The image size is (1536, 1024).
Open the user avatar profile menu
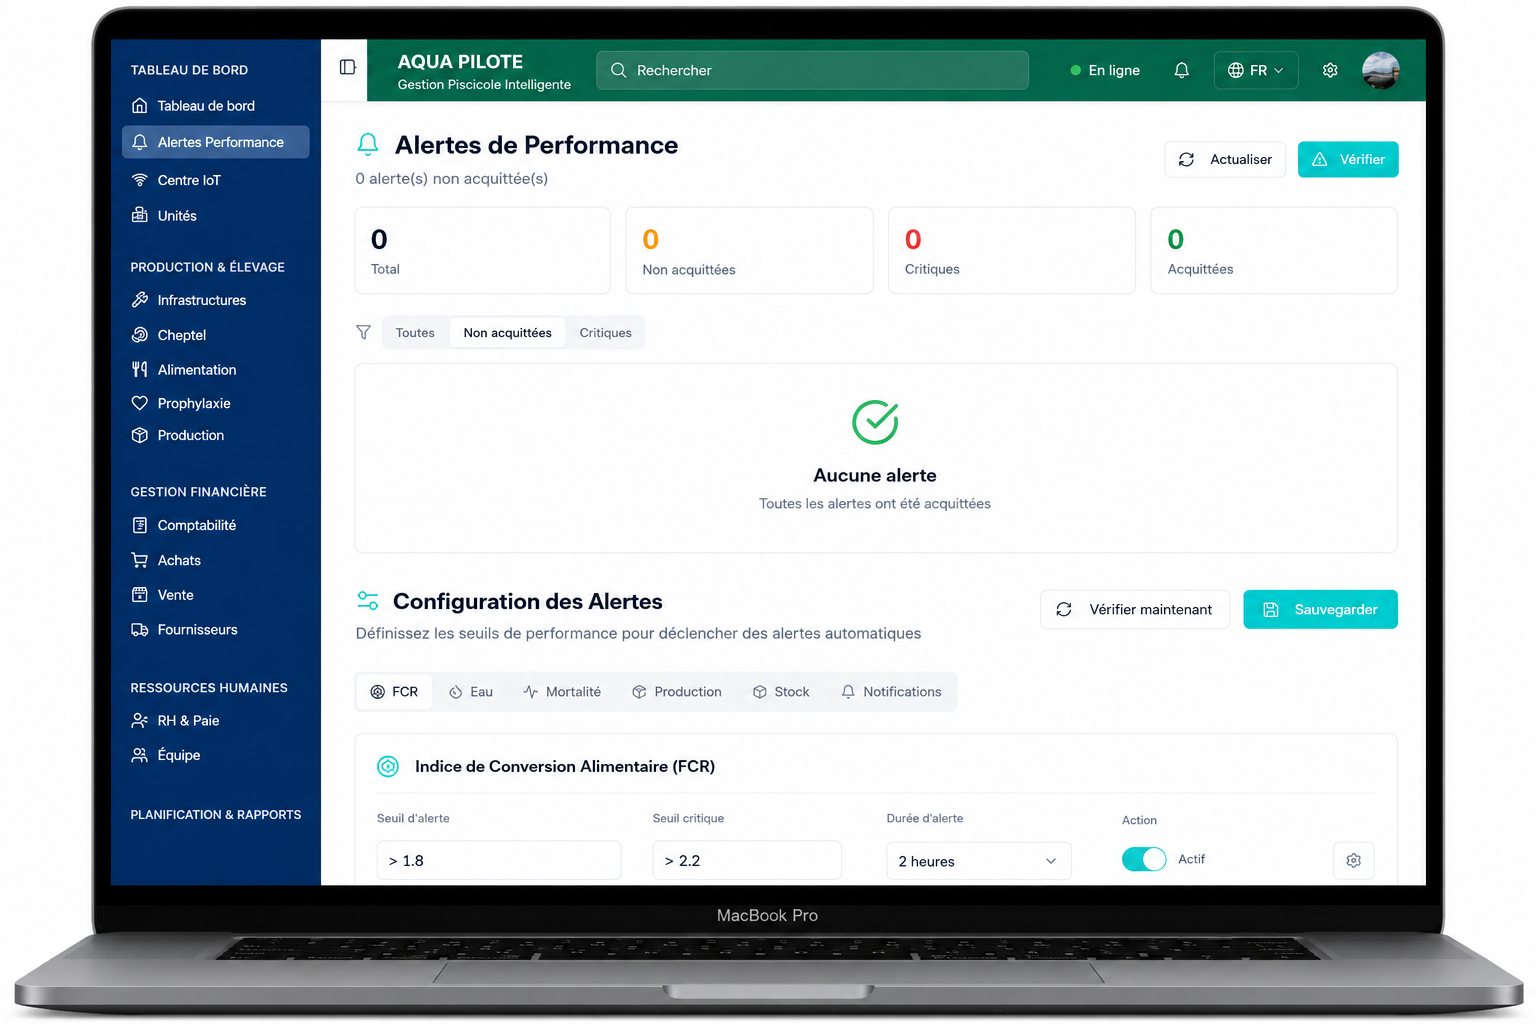pos(1380,70)
